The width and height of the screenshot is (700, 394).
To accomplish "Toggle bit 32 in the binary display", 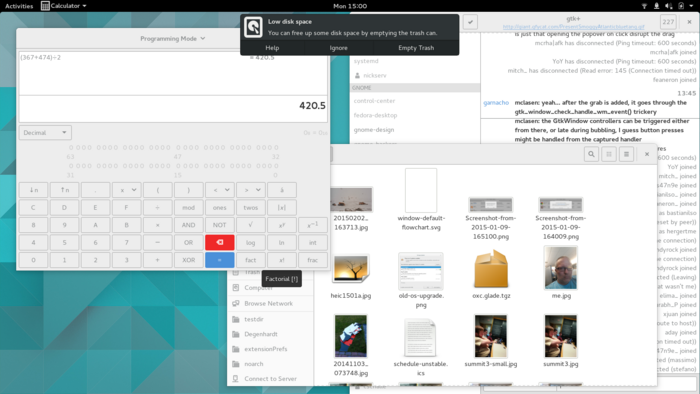I will tap(276, 147).
